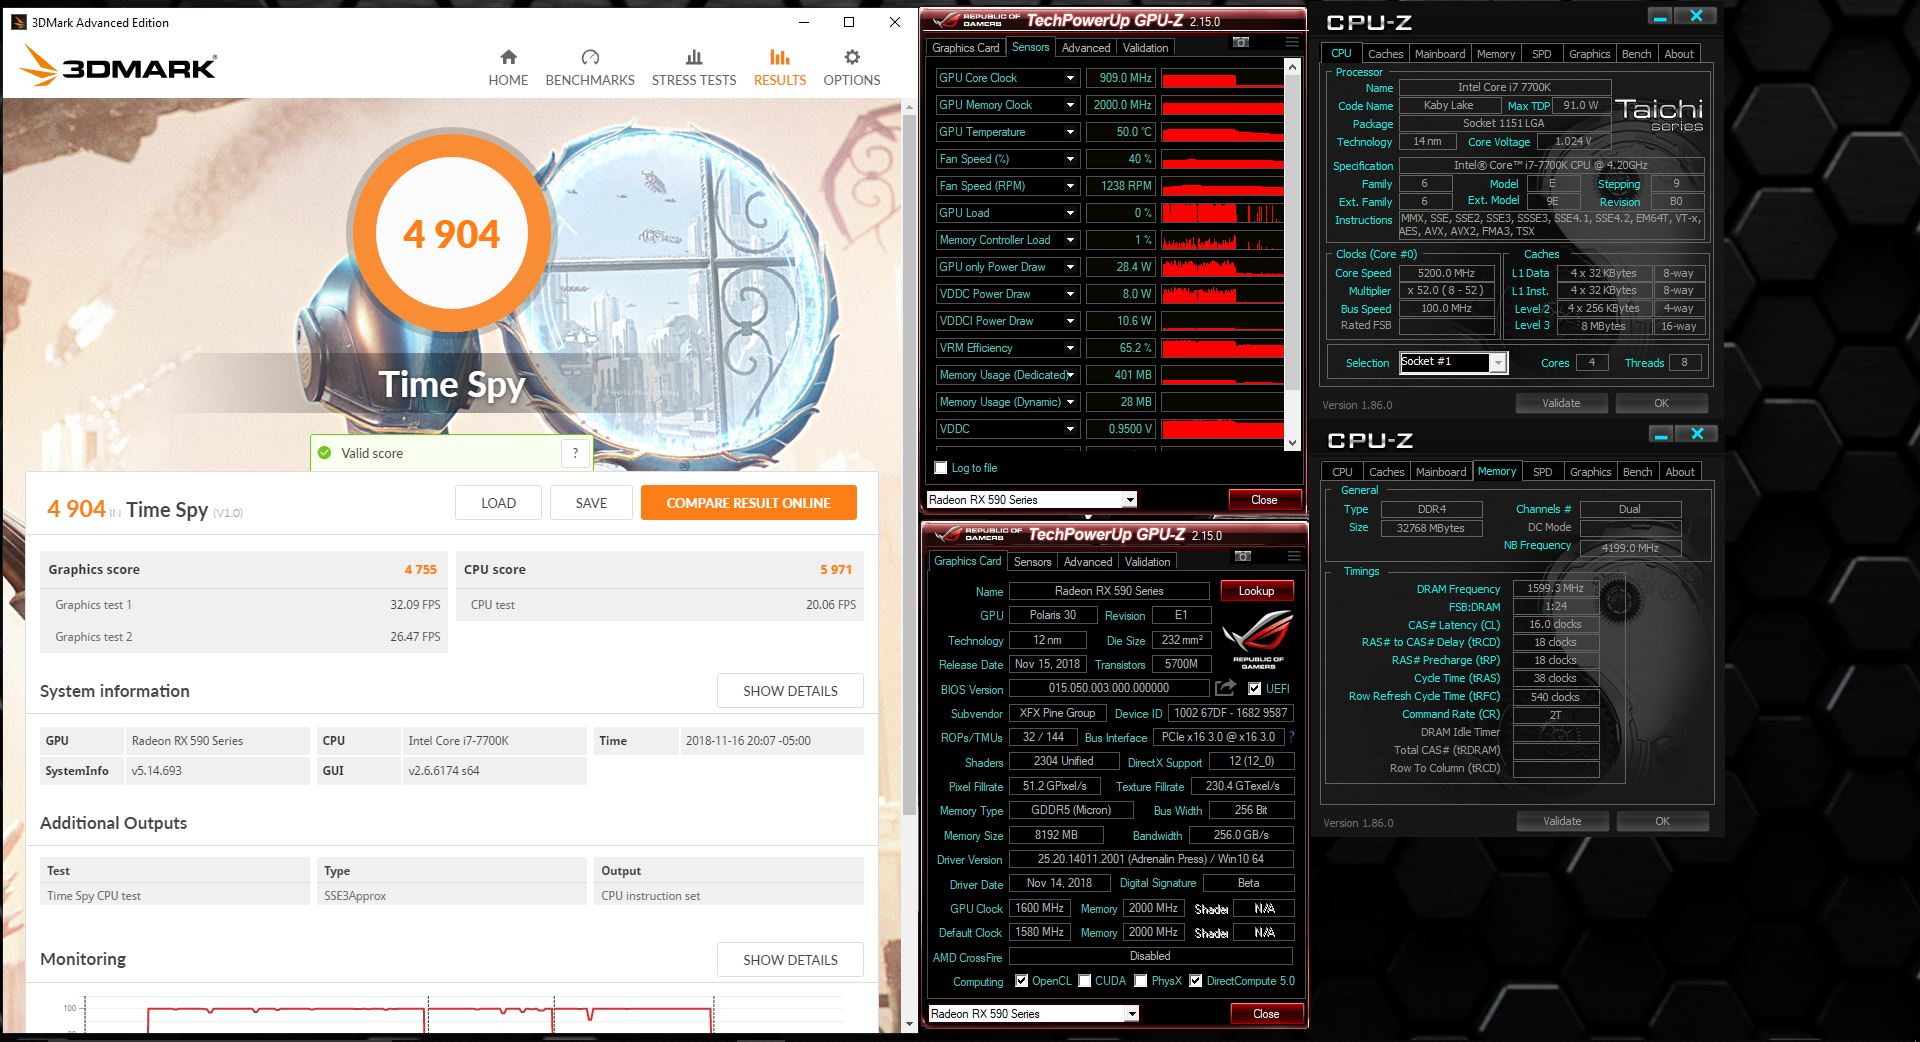
Task: Open Bench tab in upper CPU-Z window
Action: [1636, 54]
